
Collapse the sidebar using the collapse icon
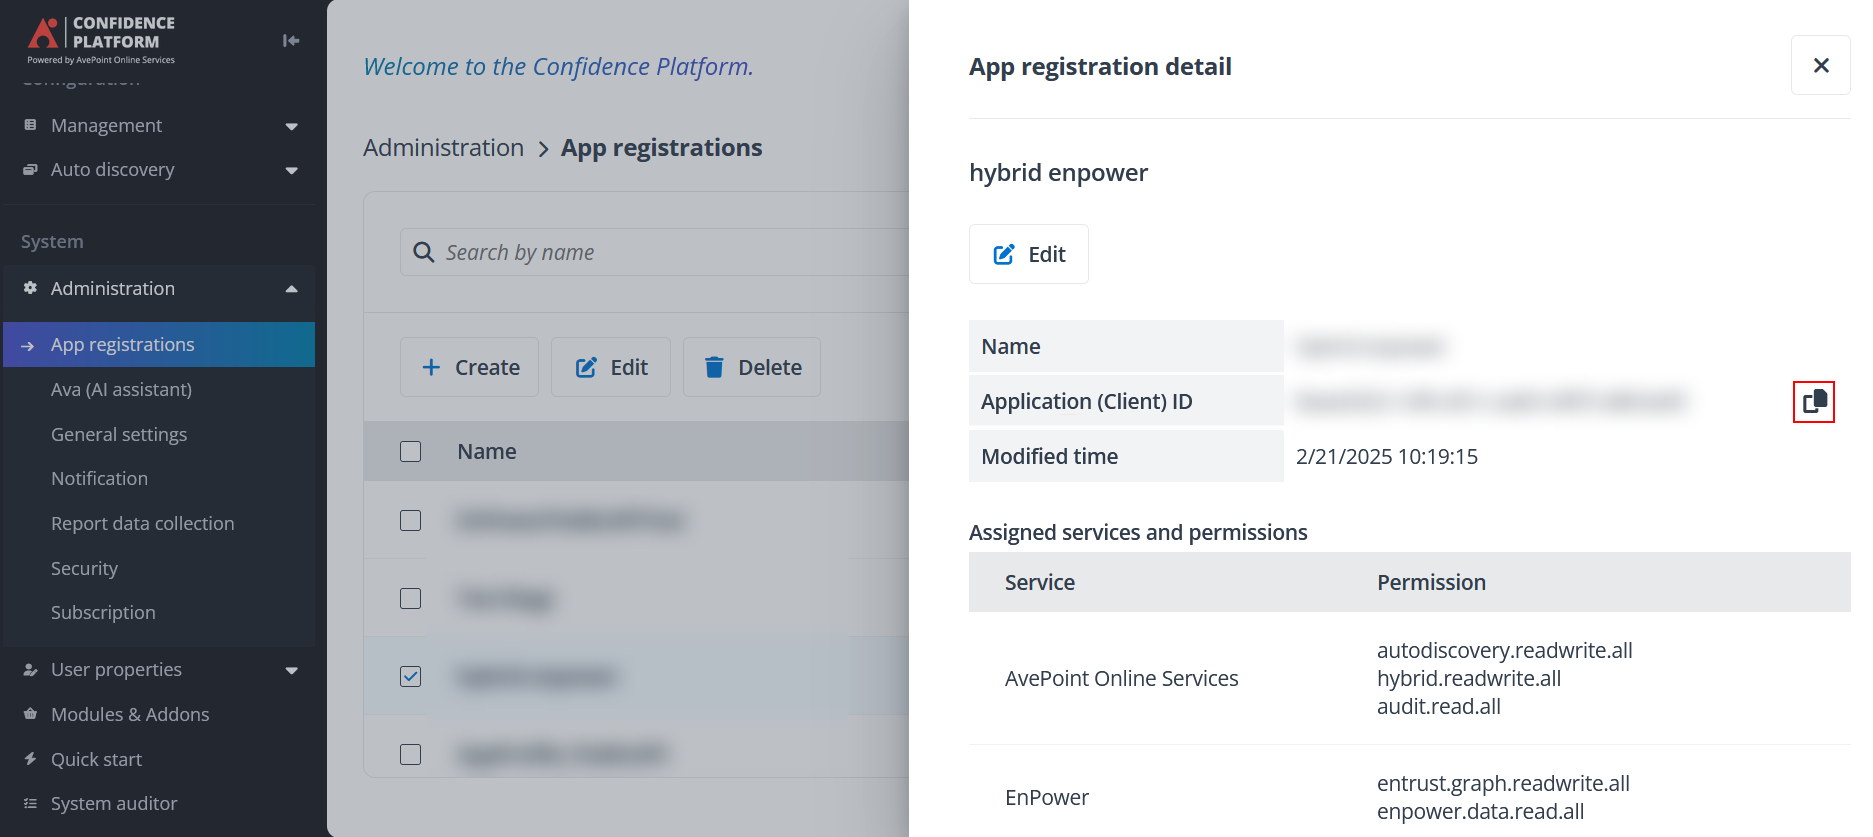(x=291, y=41)
